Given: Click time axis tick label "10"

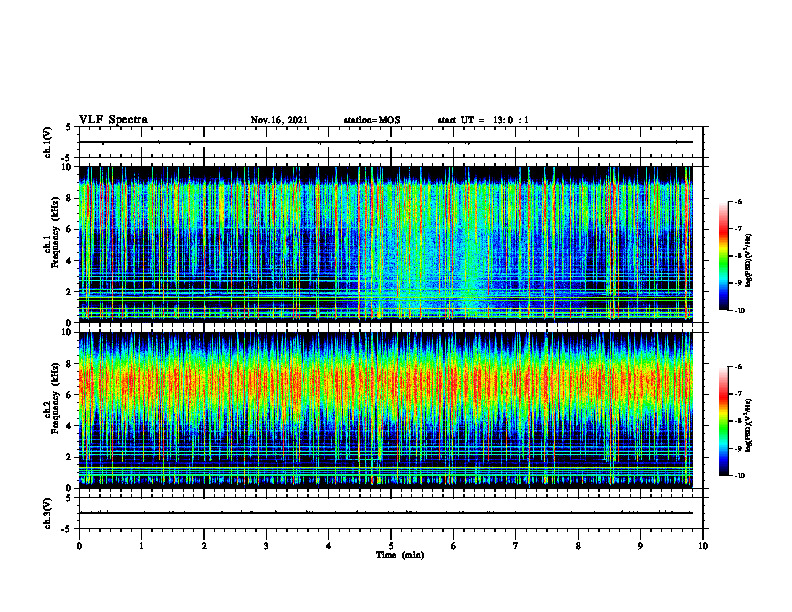Looking at the screenshot, I should (x=703, y=546).
